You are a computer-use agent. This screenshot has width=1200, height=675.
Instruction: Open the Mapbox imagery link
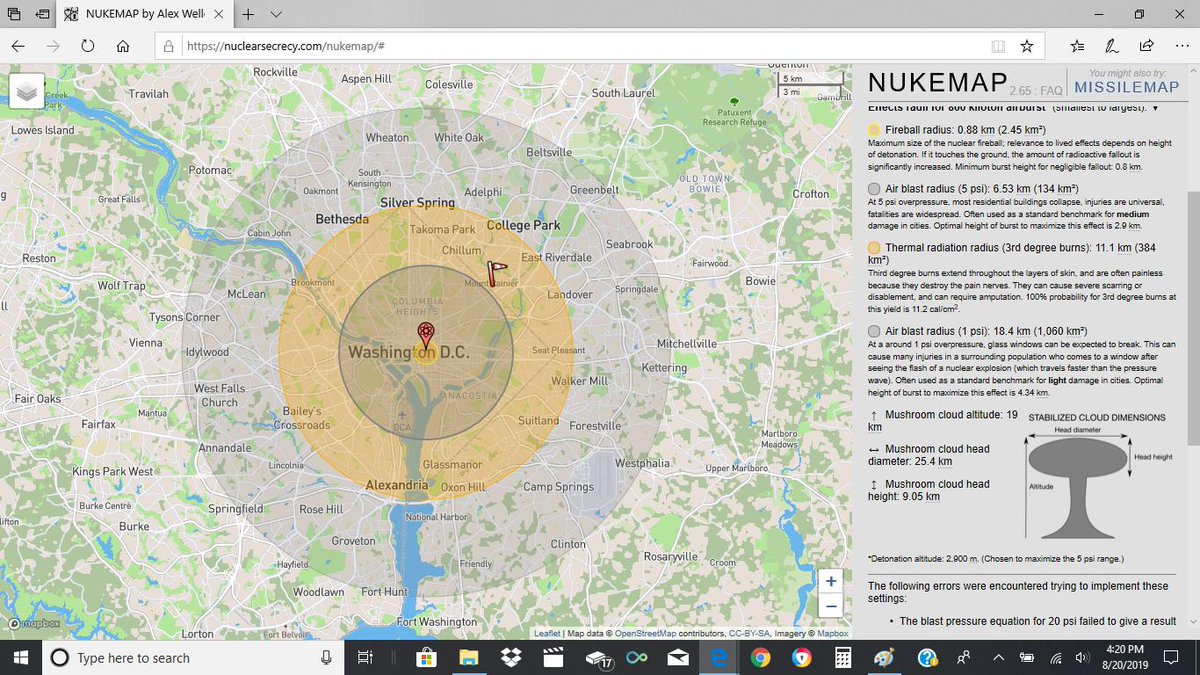[x=833, y=633]
